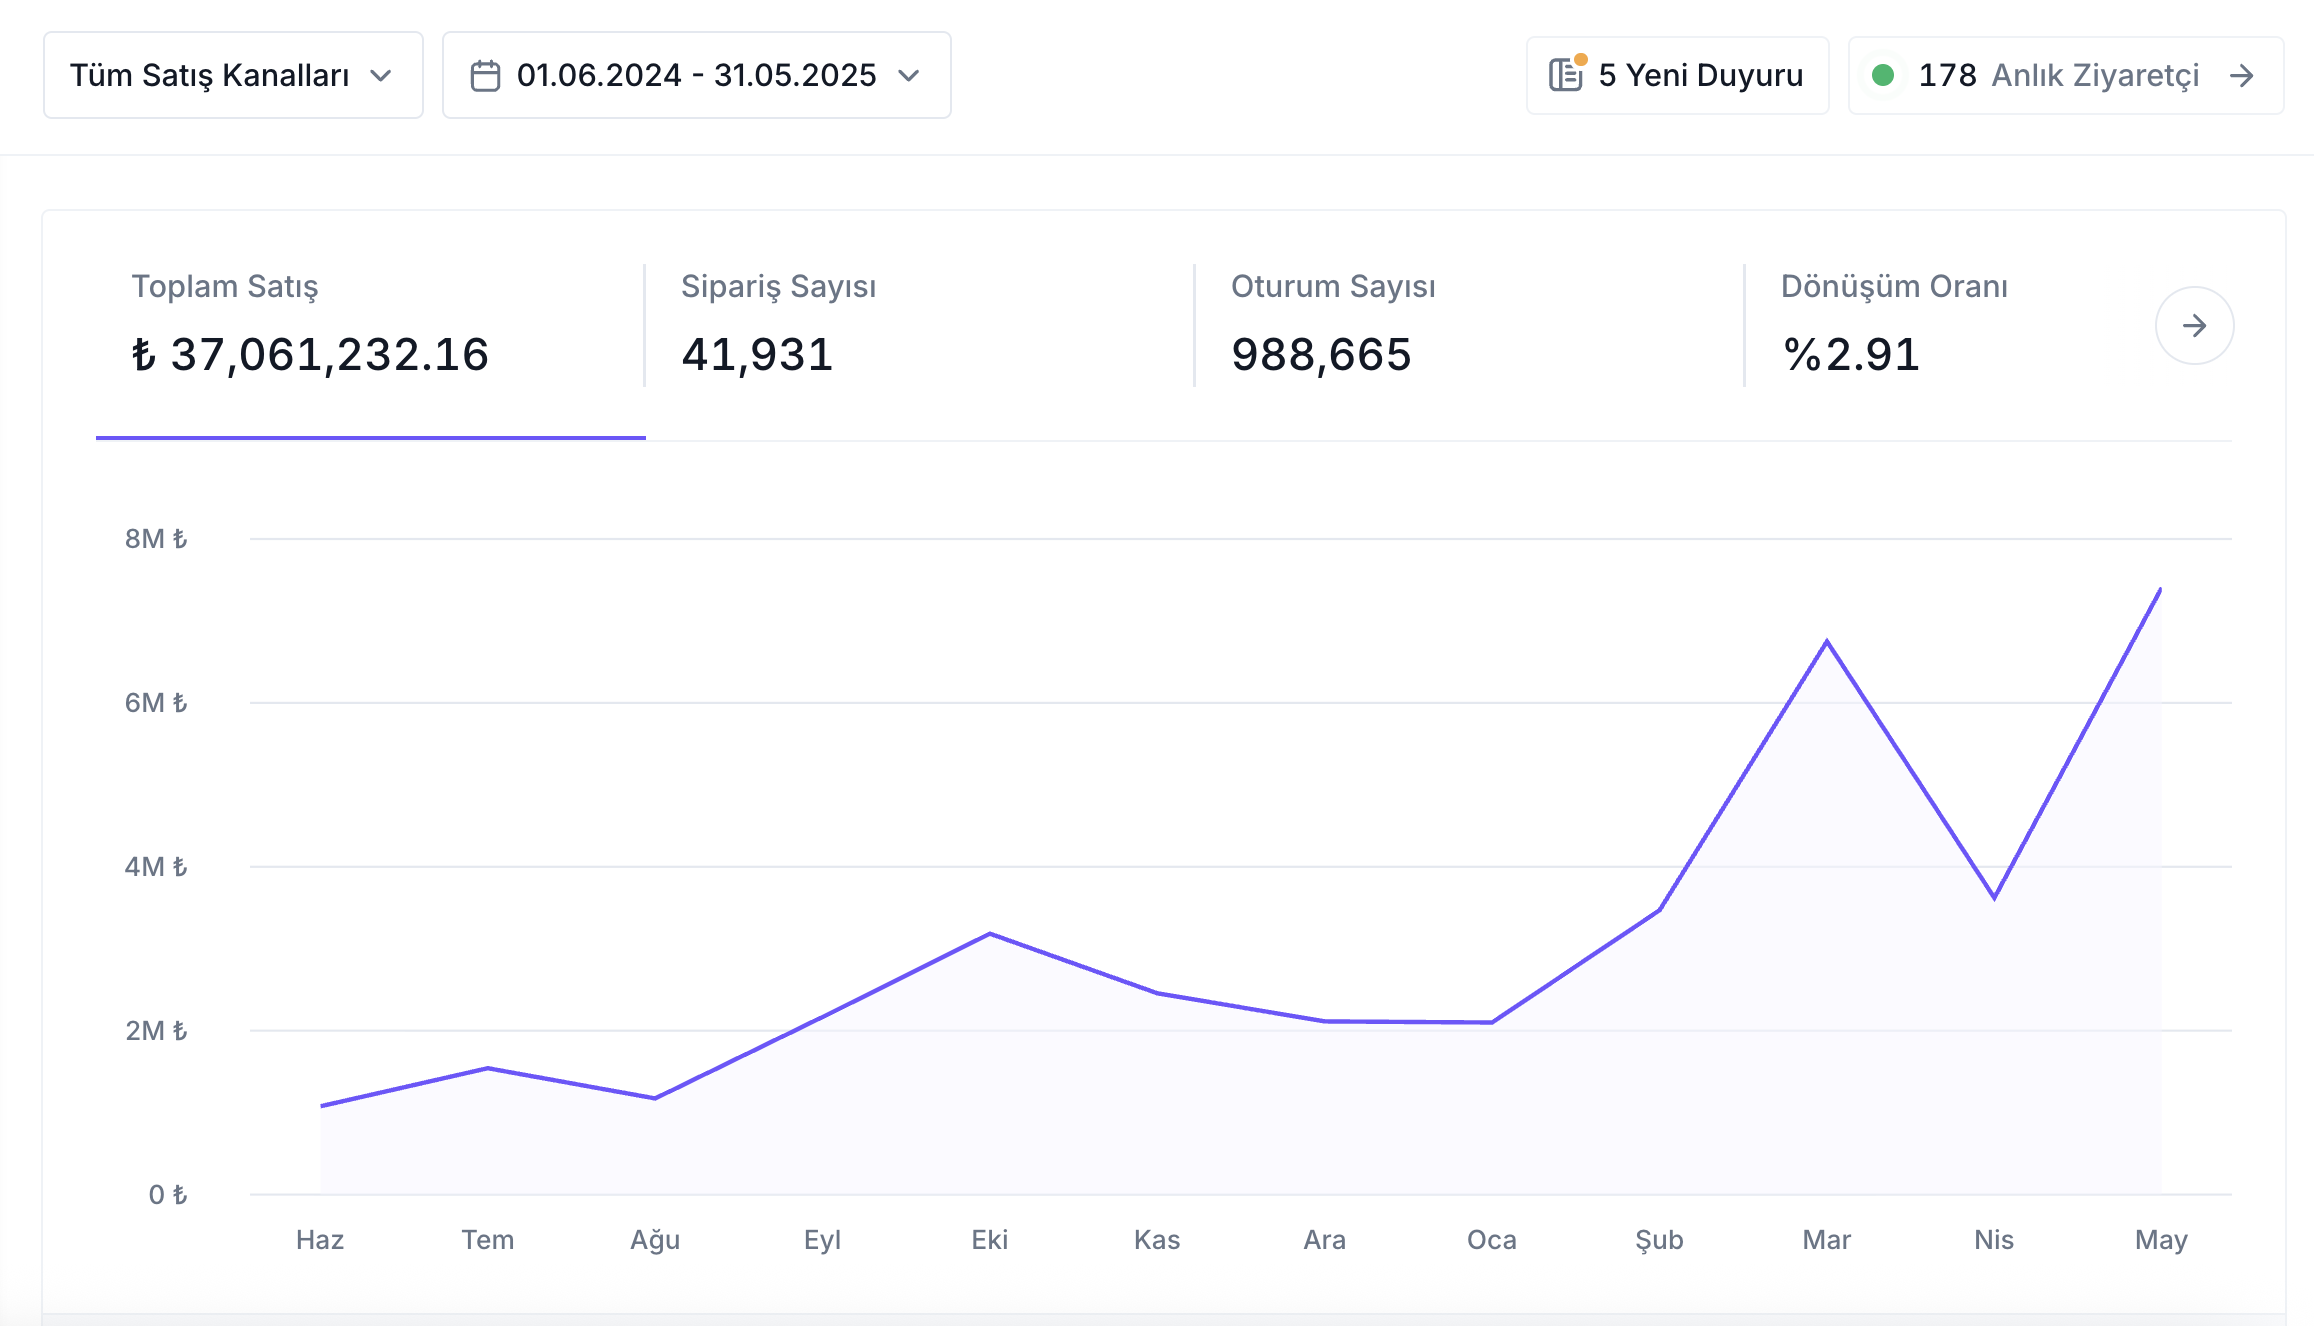Open the 01.06.2024 - 31.05.2025 date selector
The width and height of the screenshot is (2314, 1326).
point(697,75)
